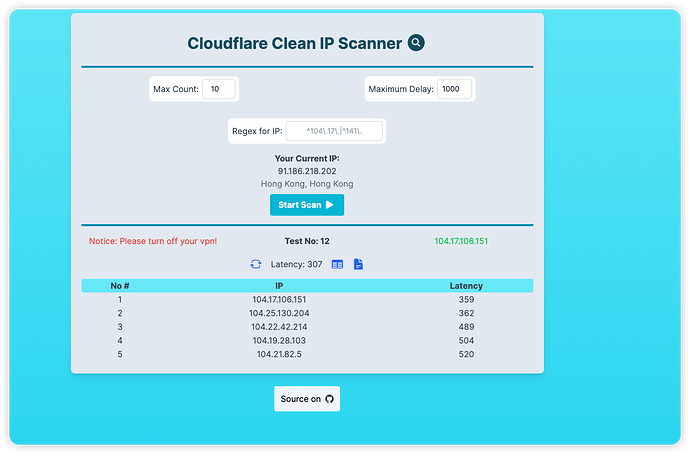
Task: Open the Source on GitHub link
Action: (307, 399)
